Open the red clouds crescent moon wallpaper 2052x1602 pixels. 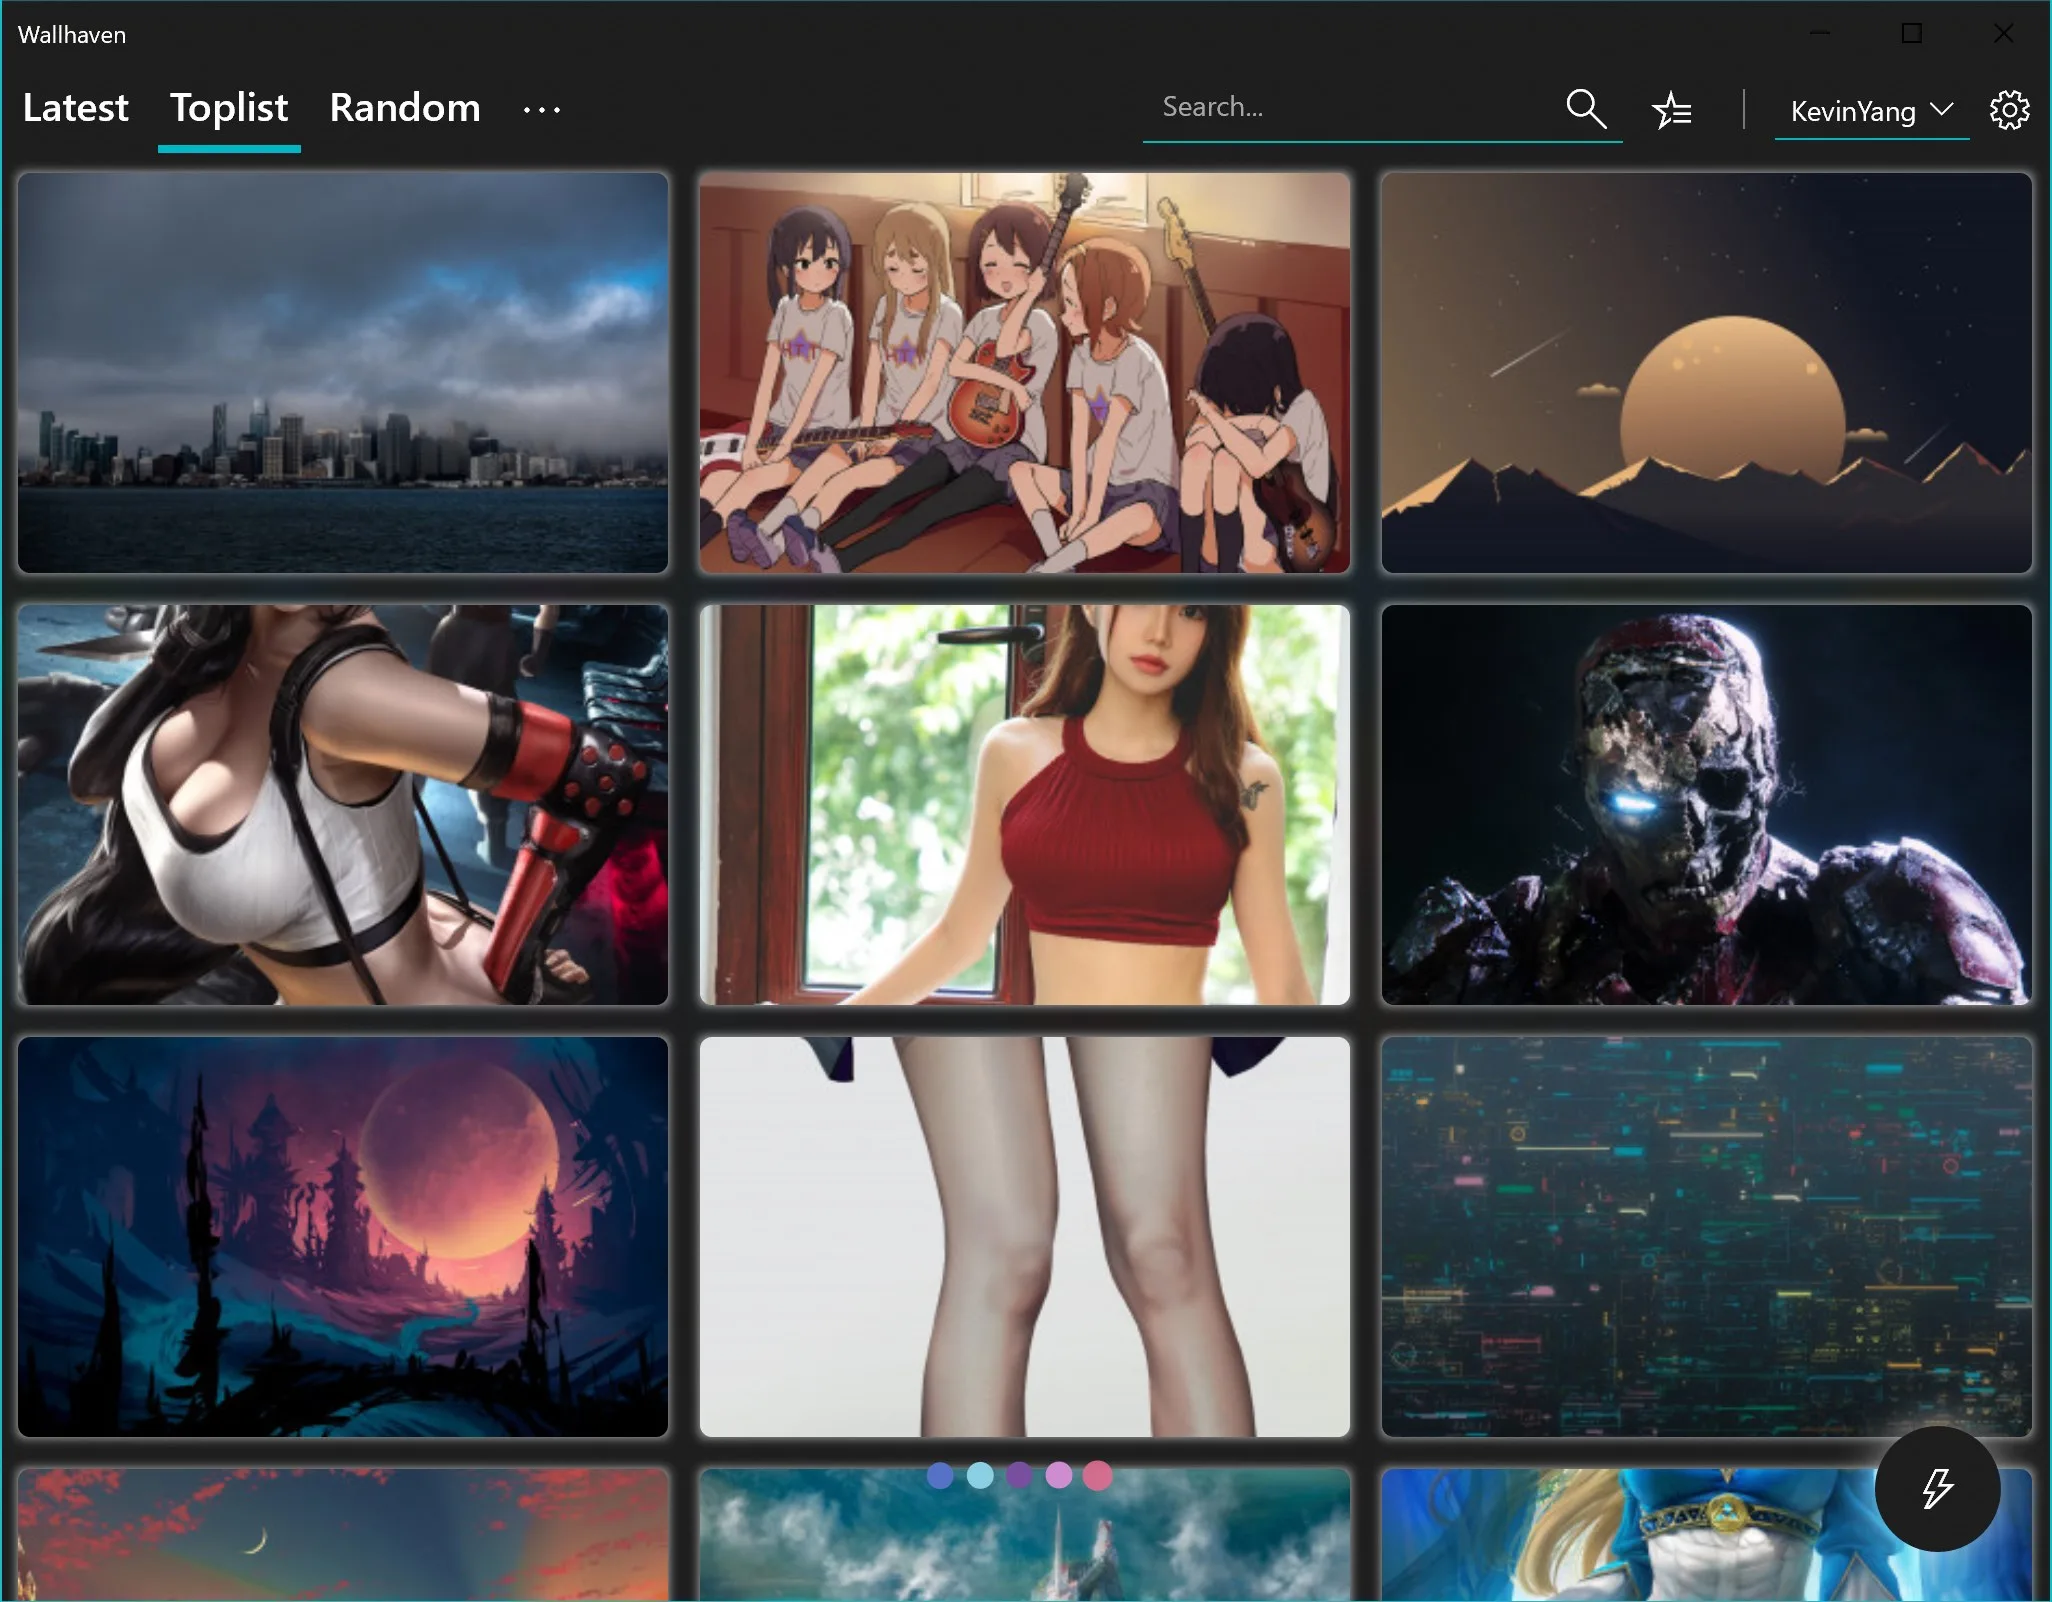[x=343, y=1535]
